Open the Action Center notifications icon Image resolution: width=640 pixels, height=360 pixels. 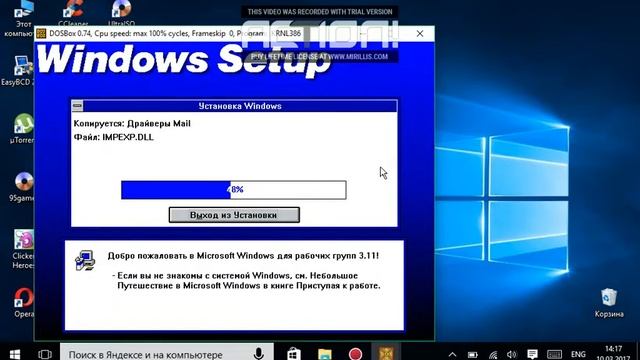532,354
